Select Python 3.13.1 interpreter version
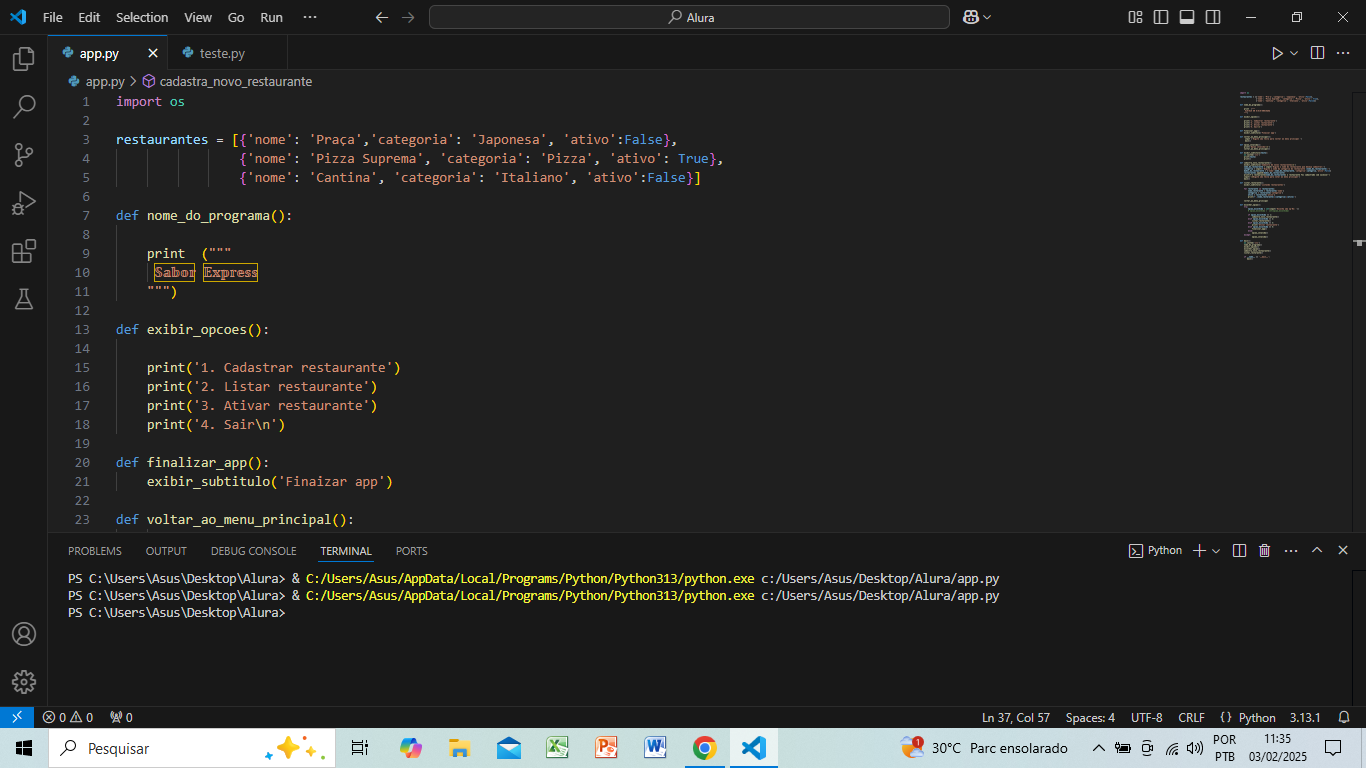Screen dimensions: 1366x768 click(x=1305, y=717)
